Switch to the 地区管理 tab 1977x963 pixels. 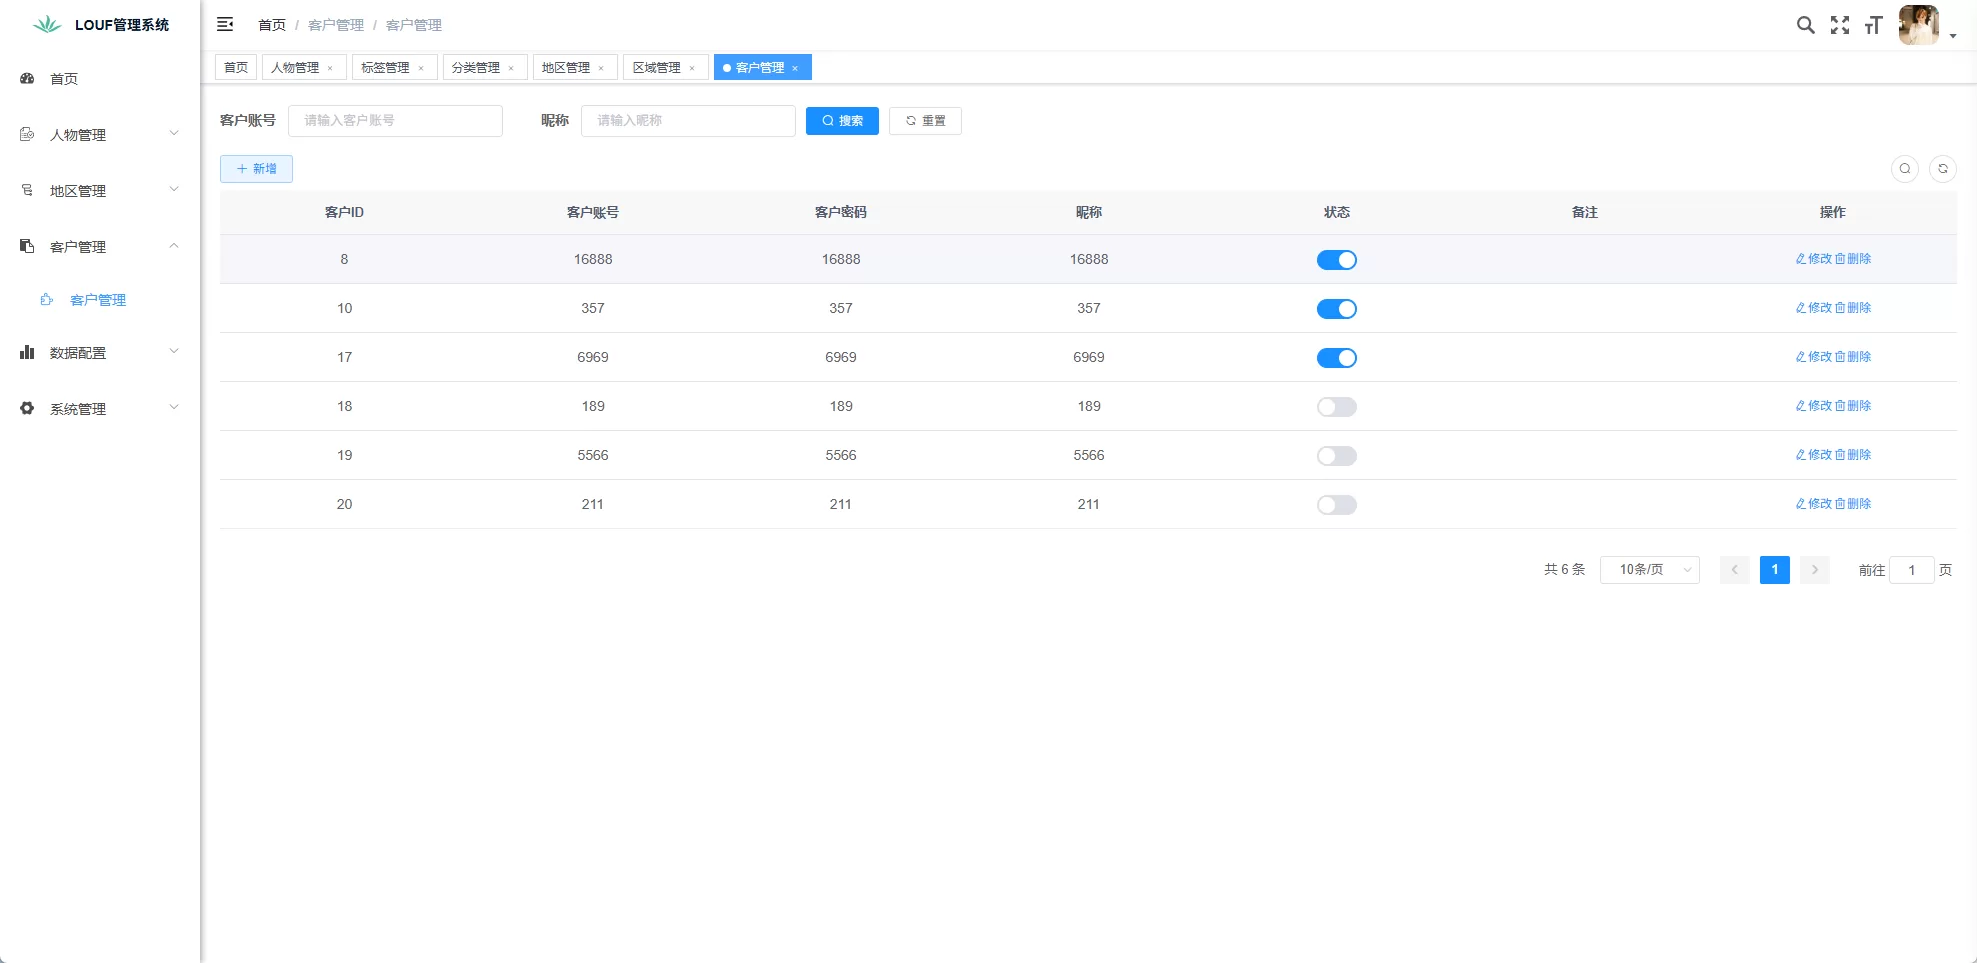566,68
